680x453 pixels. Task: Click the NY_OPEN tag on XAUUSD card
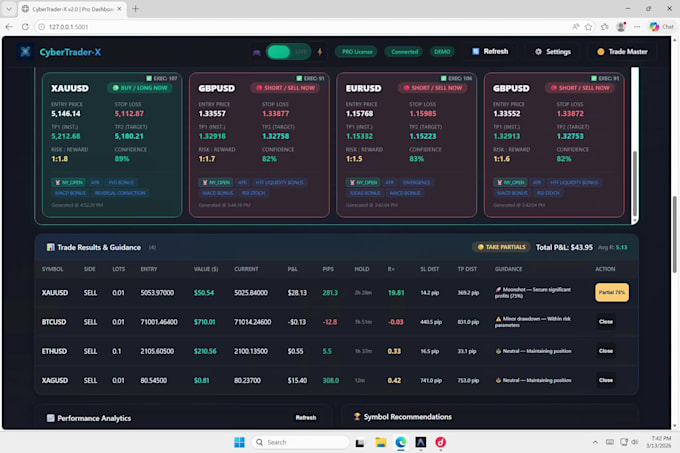click(x=69, y=183)
